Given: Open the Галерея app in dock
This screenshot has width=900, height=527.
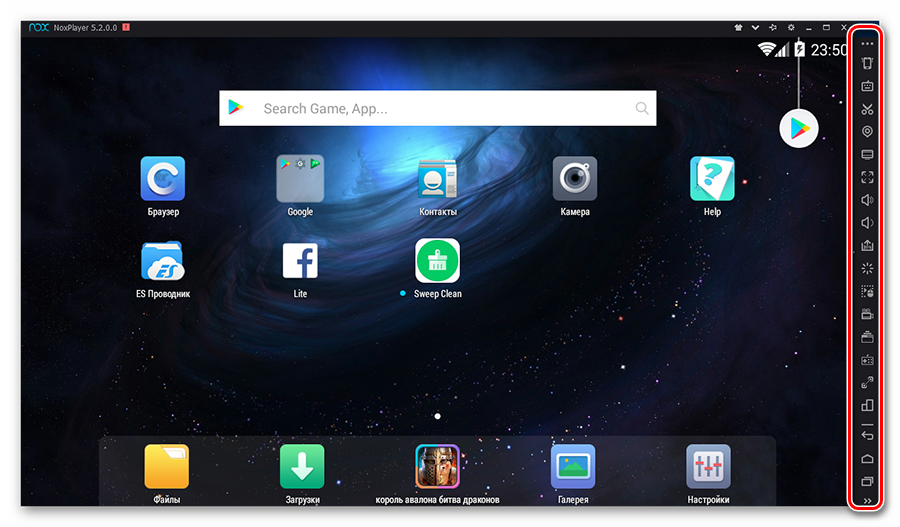Looking at the screenshot, I should (573, 467).
